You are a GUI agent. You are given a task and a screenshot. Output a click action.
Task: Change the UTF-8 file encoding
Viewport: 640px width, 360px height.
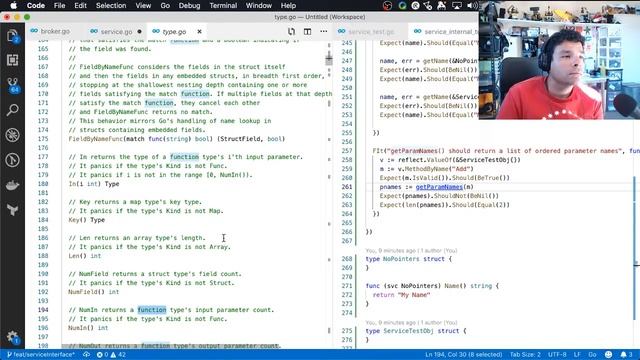point(557,355)
